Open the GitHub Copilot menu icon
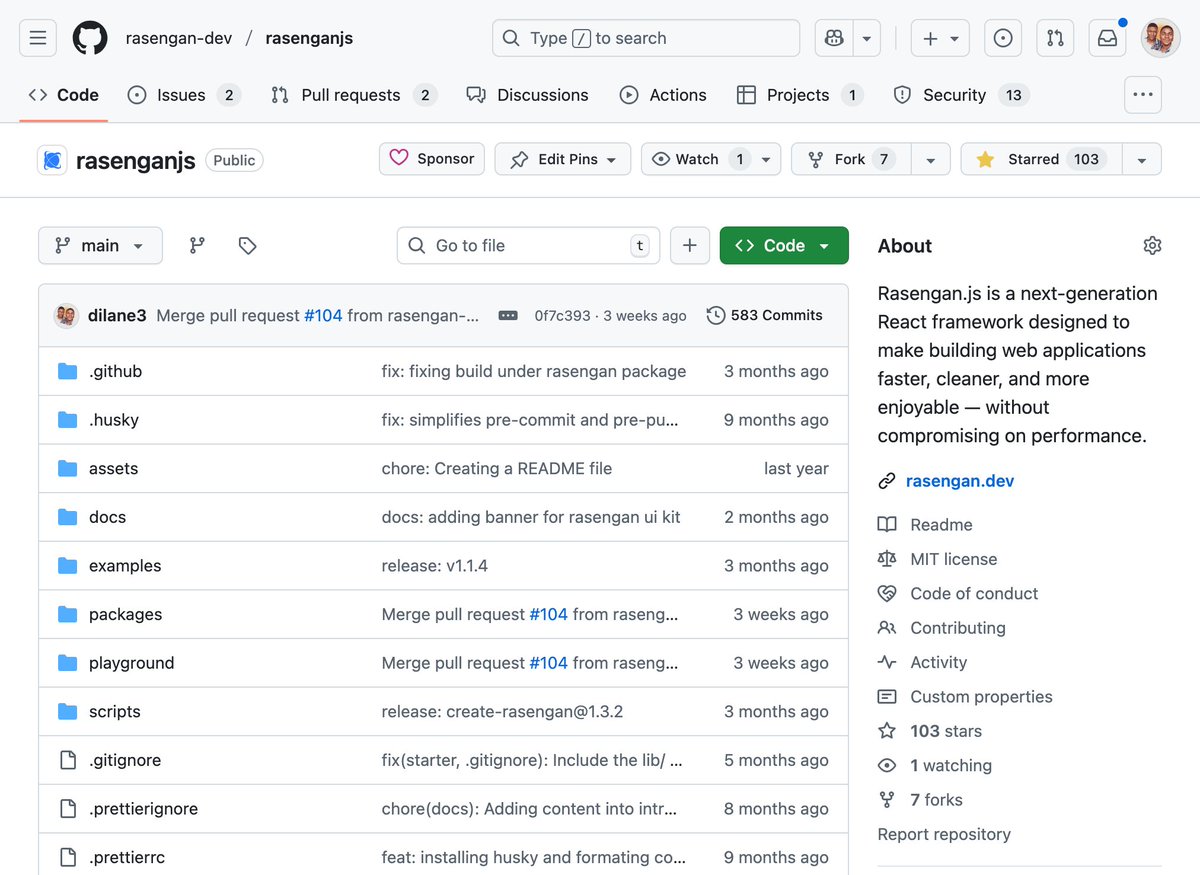 [833, 37]
